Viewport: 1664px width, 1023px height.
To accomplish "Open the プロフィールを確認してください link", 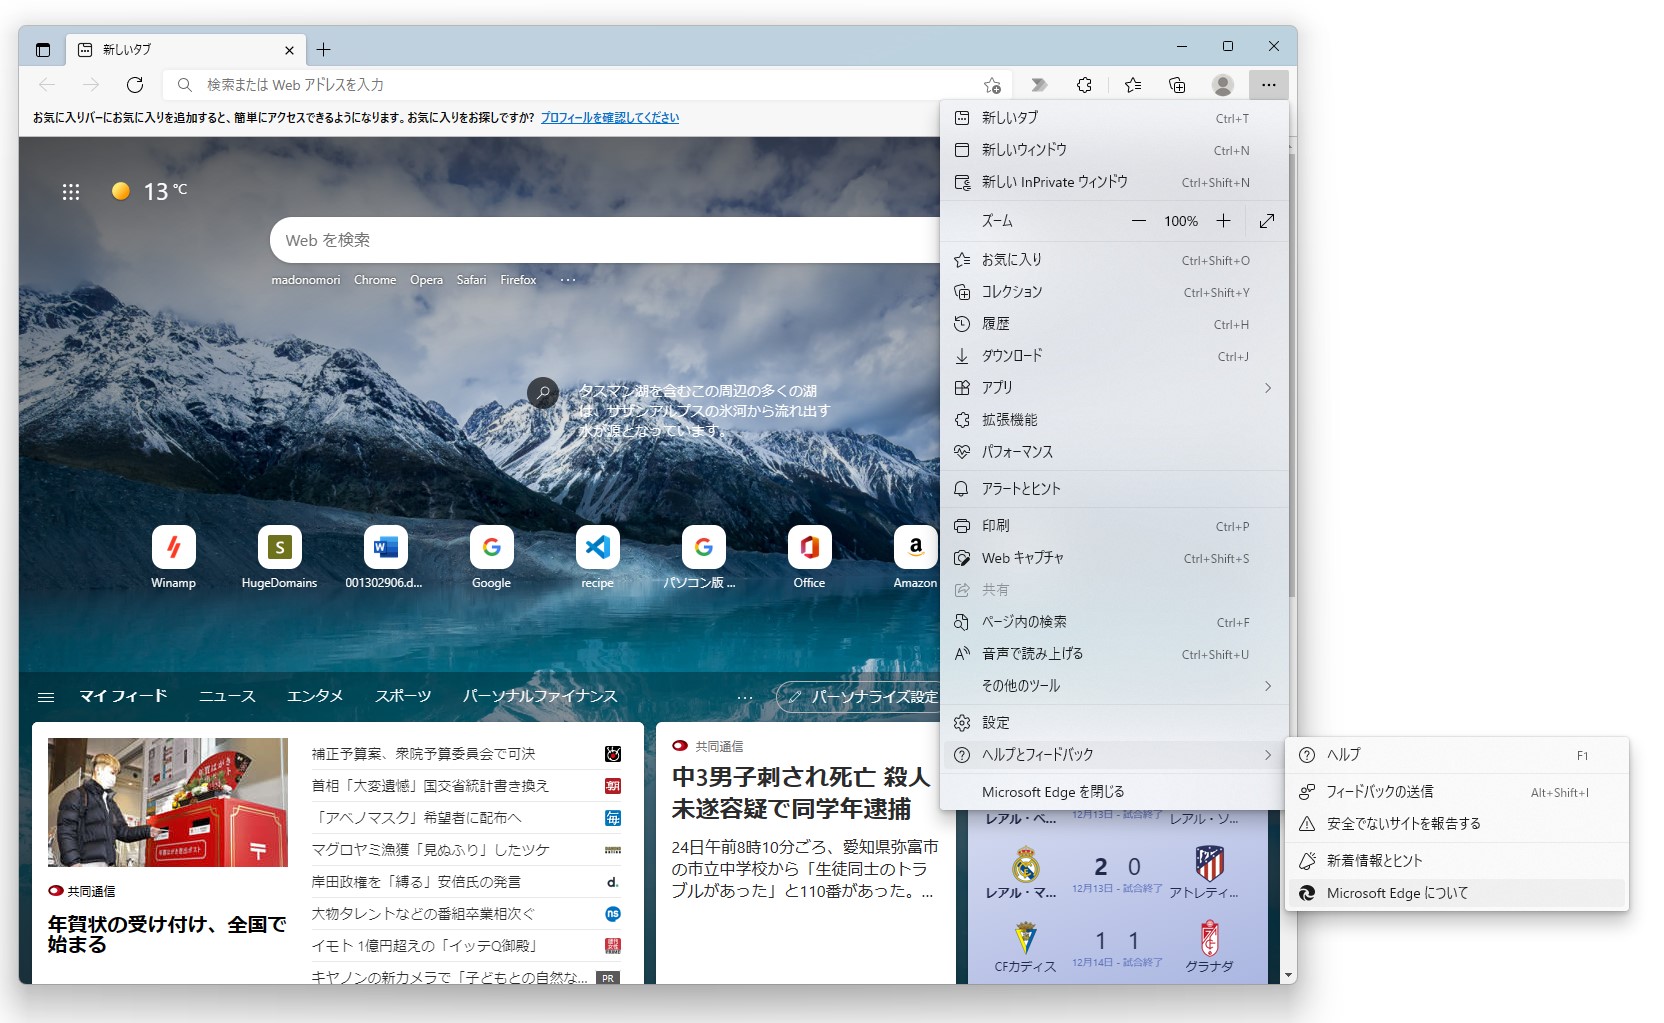I will 610,117.
